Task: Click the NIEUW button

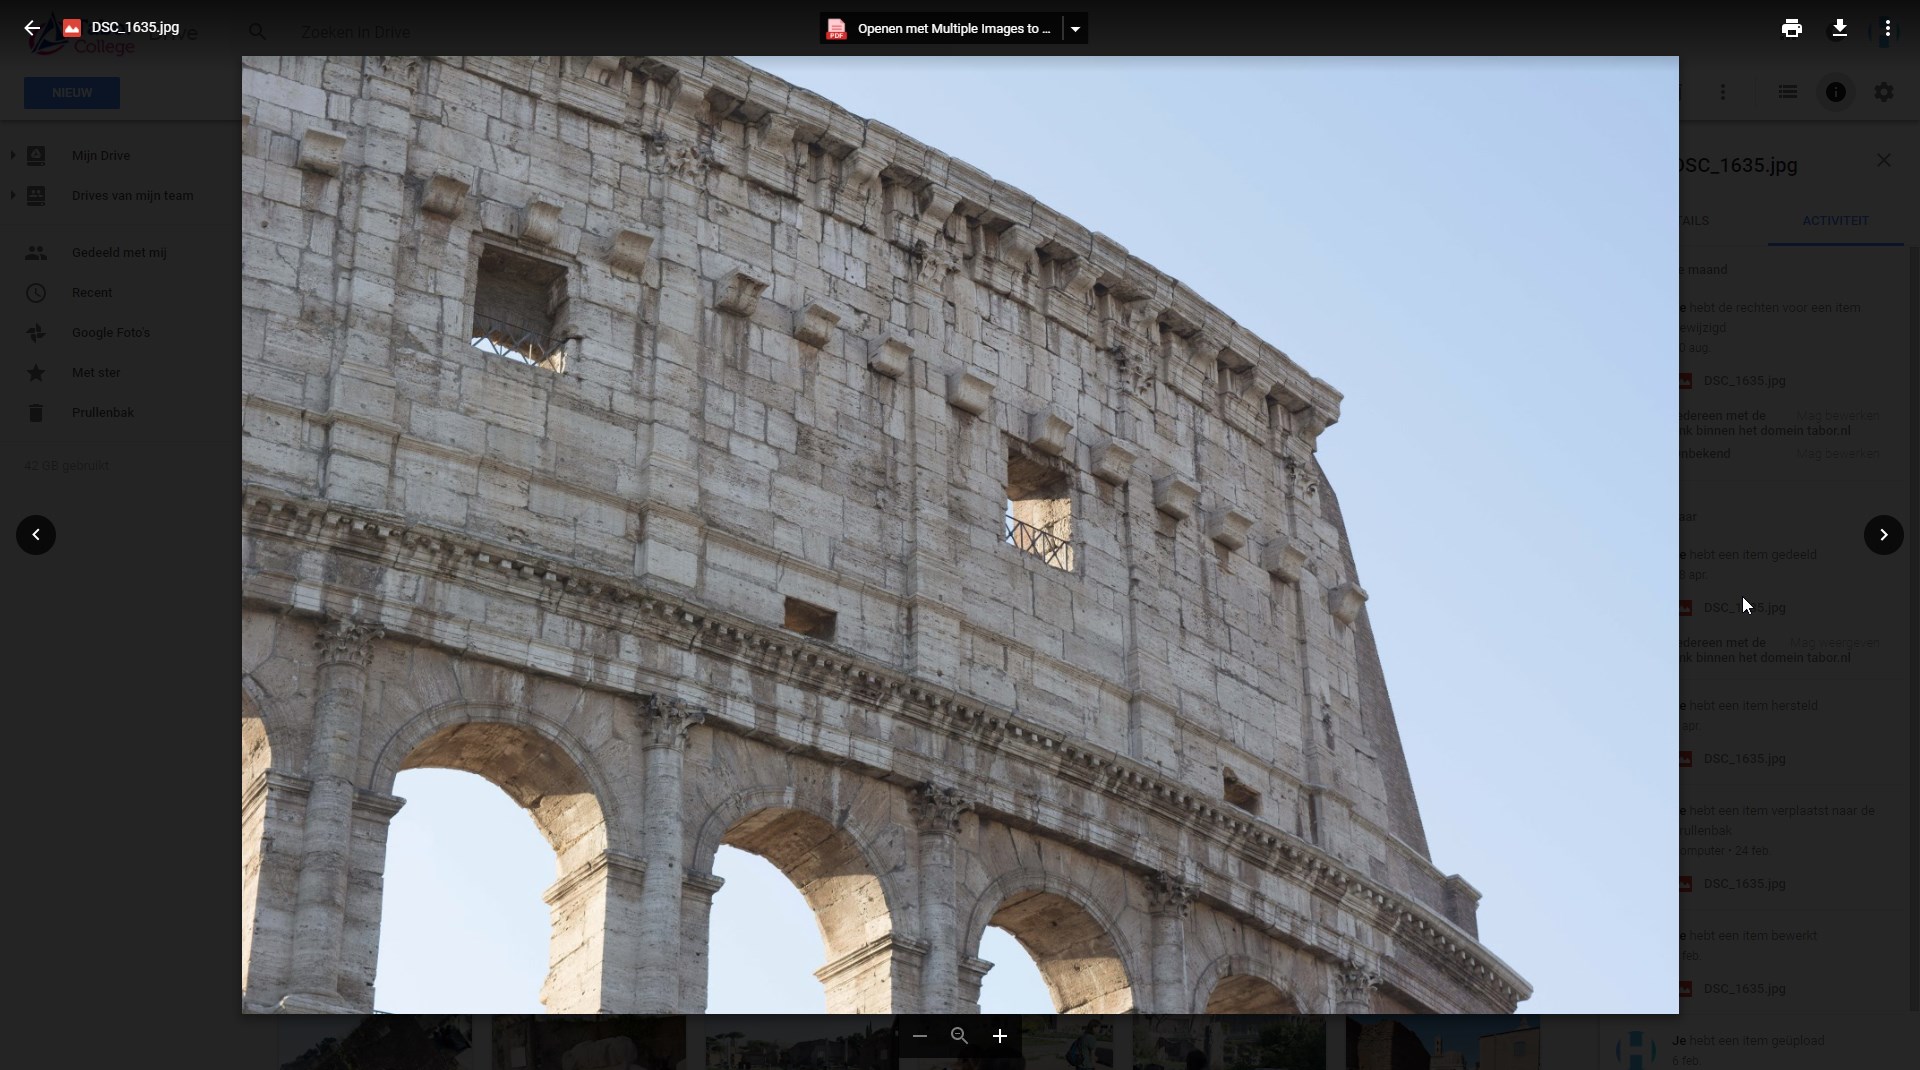Action: 72,93
